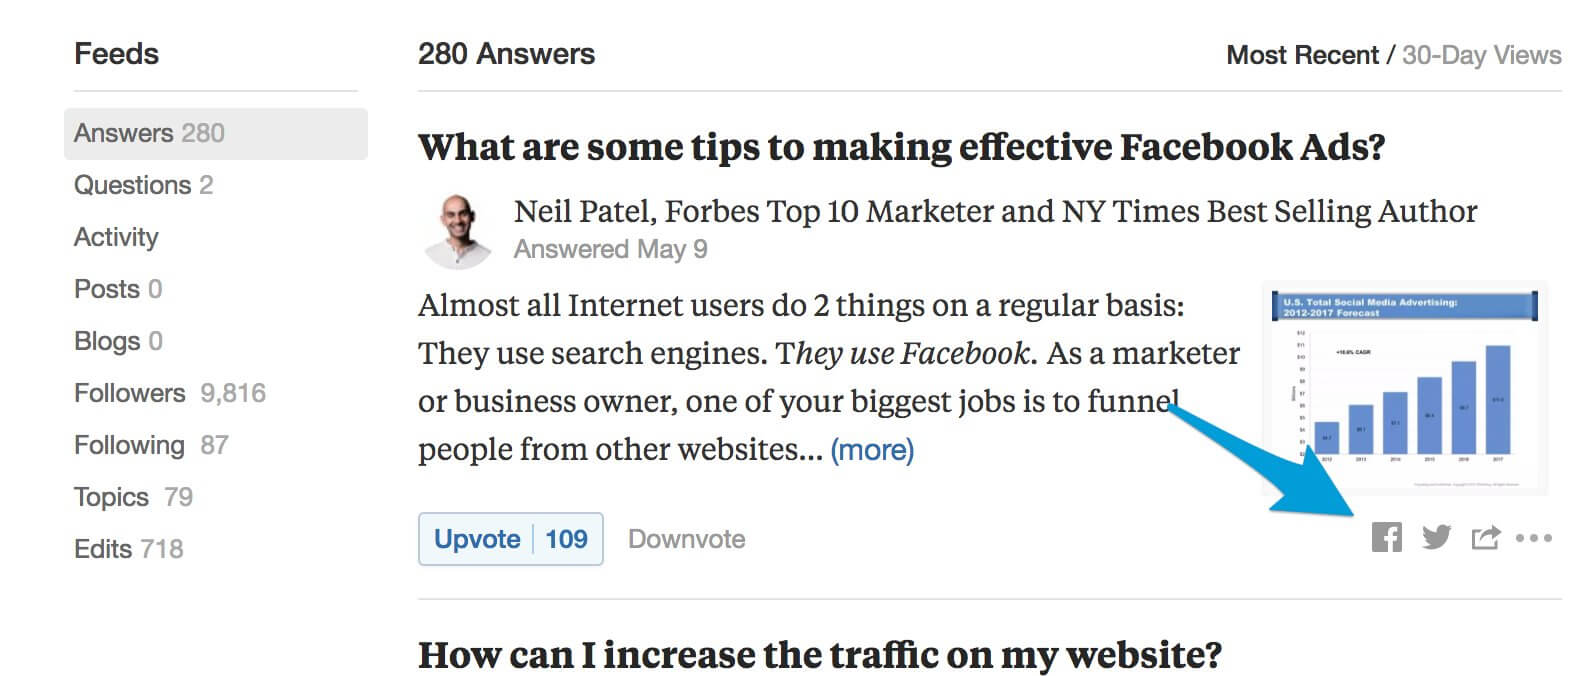This screenshot has height=676, width=1588.
Task: Open the more options ellipsis menu
Action: point(1533,539)
